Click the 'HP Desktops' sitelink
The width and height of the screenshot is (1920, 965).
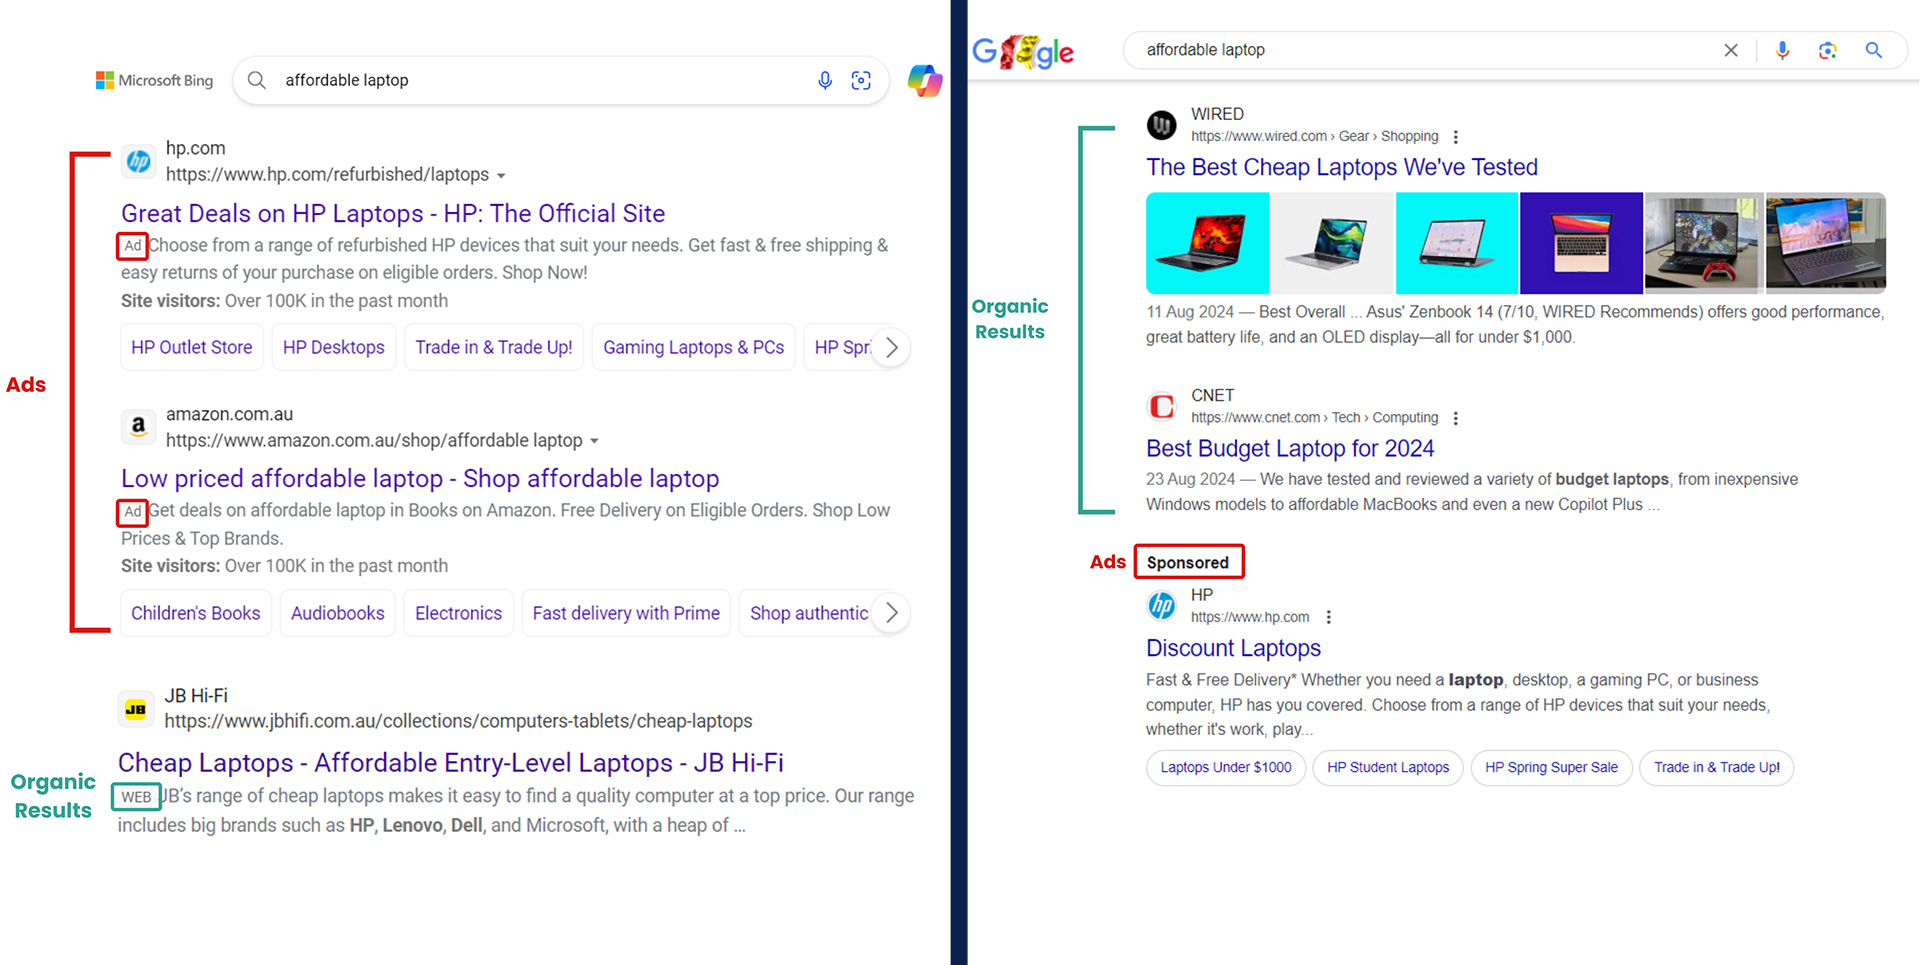334,347
